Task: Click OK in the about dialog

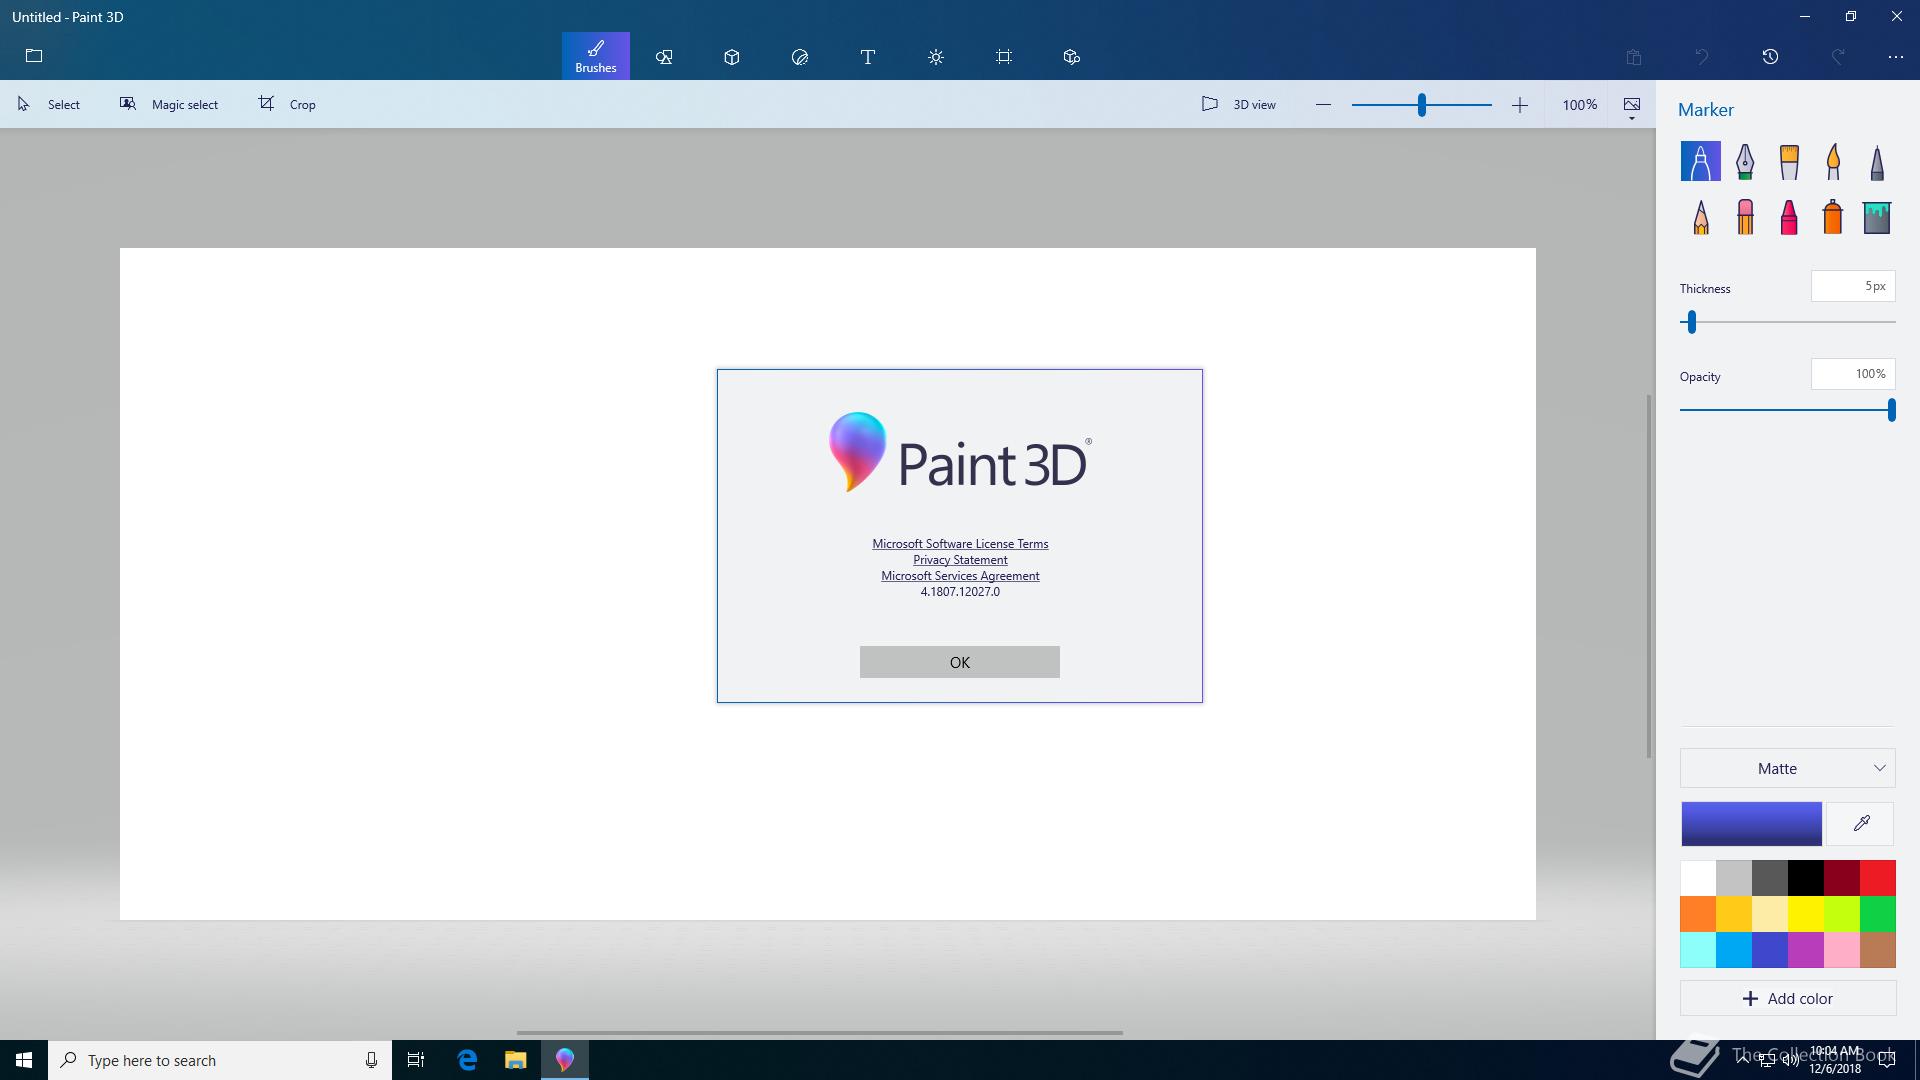Action: coord(960,662)
